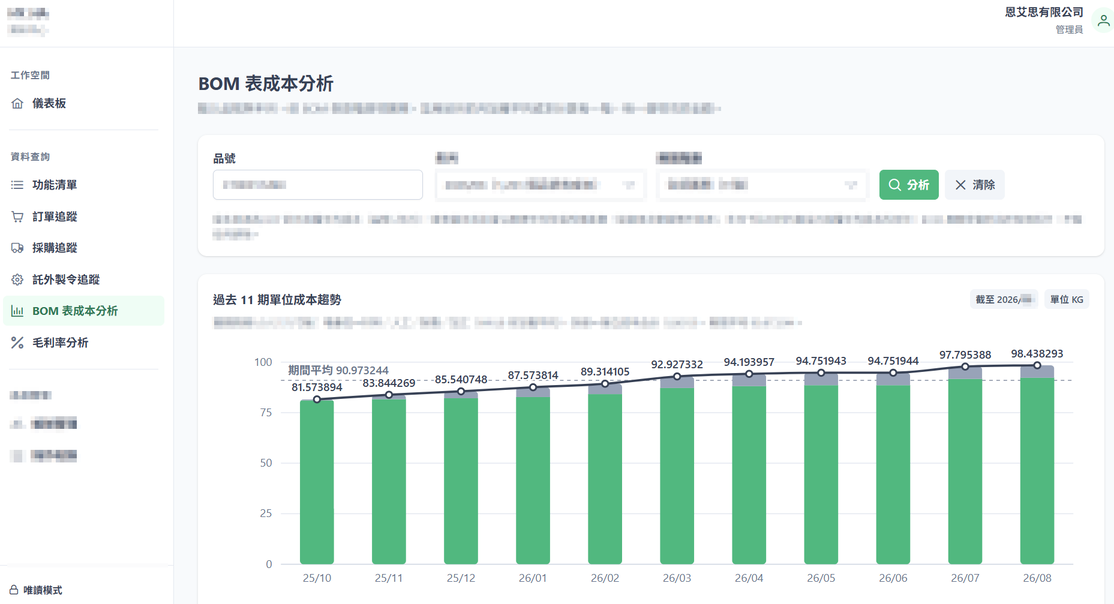Click 期間平均 90.973244 label
Image resolution: width=1114 pixels, height=604 pixels.
pos(338,370)
